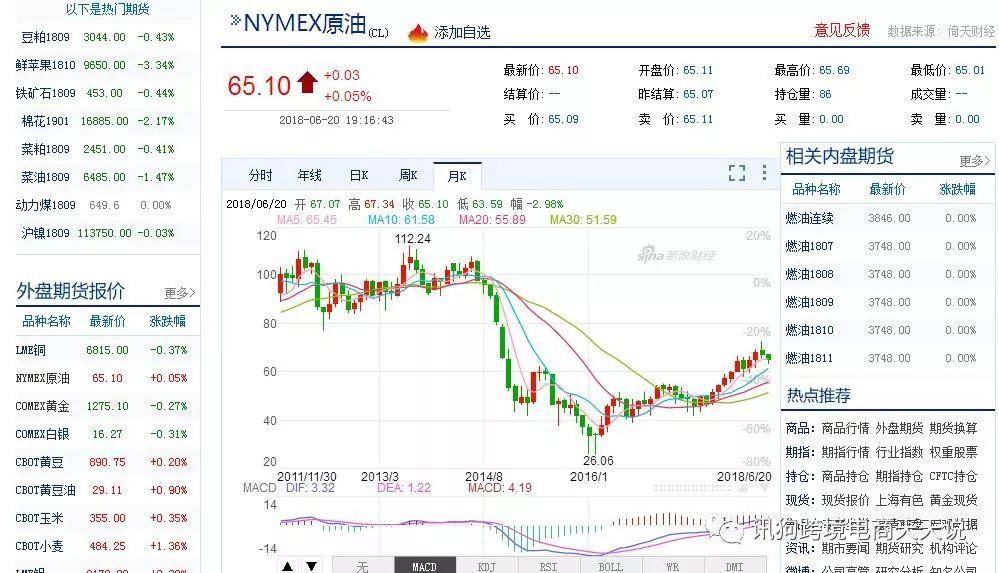Image resolution: width=999 pixels, height=573 pixels.
Task: Open CBOT黄豆 quote
Action: click(39, 463)
